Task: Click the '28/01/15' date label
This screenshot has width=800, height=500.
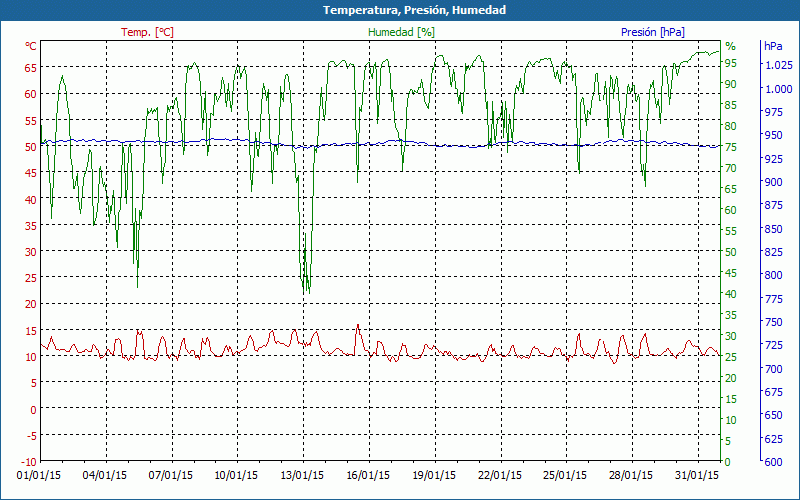Action: coord(631,476)
